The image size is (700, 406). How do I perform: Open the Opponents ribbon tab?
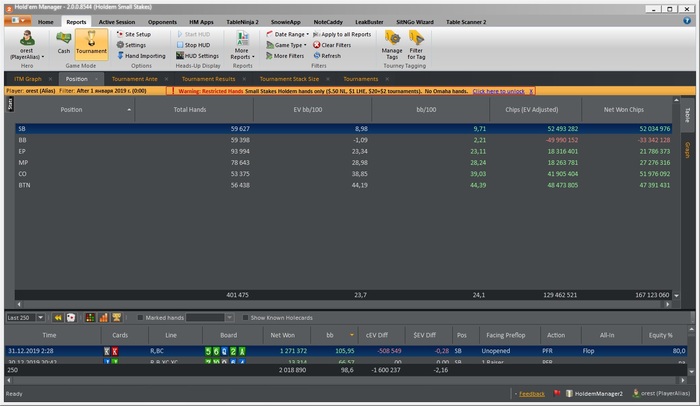tap(162, 22)
